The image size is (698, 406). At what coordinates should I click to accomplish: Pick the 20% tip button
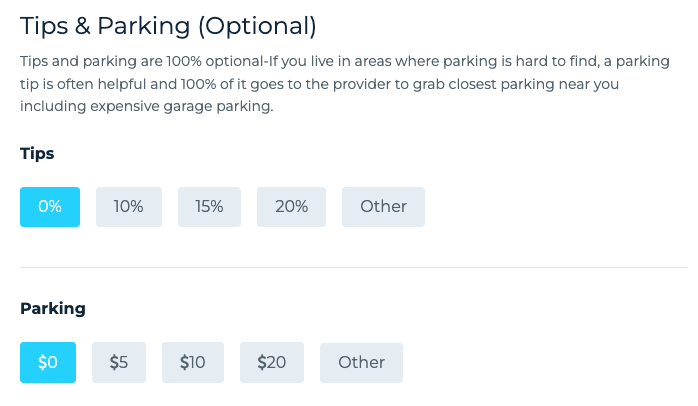coord(292,207)
